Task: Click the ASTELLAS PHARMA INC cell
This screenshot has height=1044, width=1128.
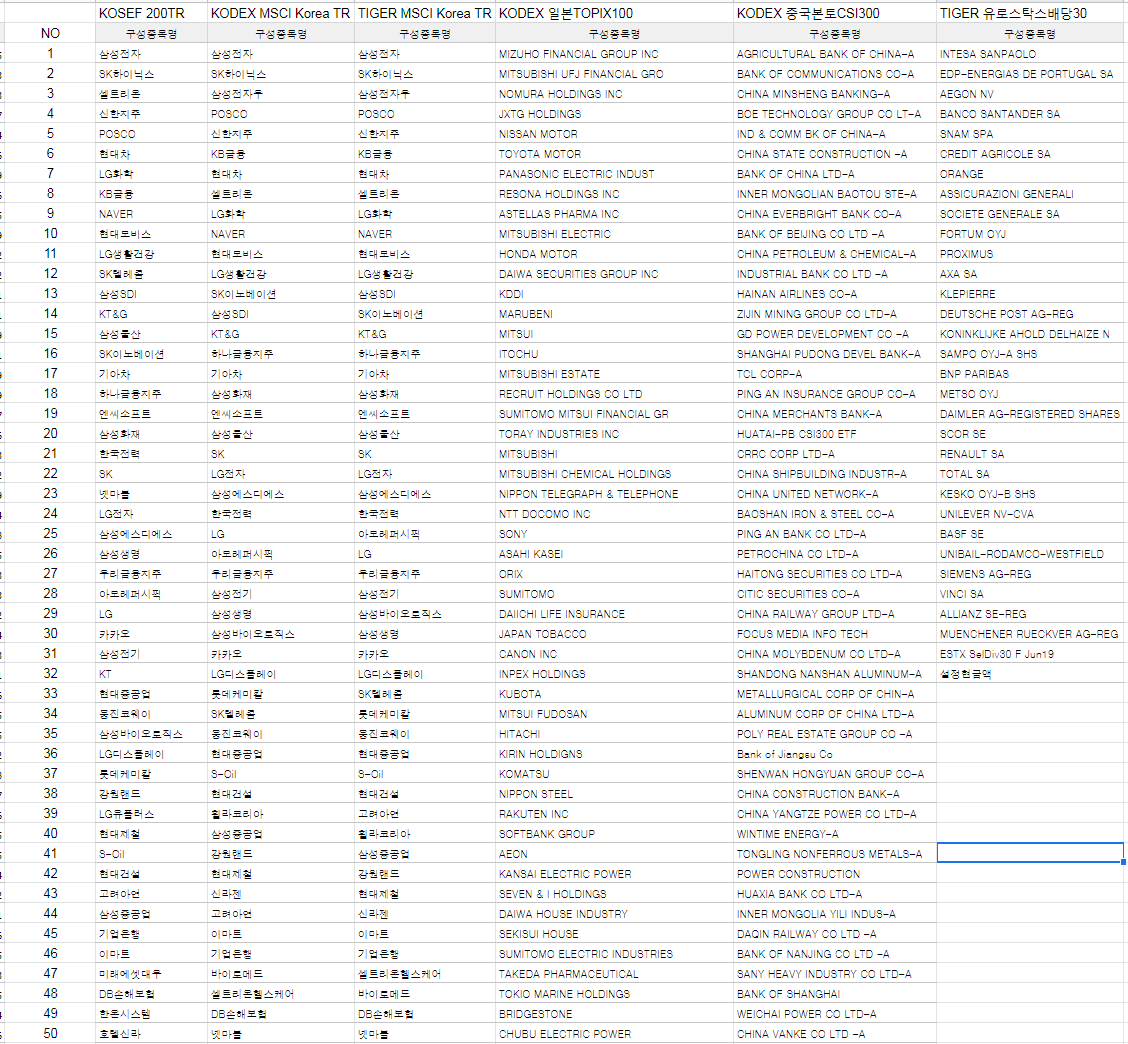Action: 614,214
